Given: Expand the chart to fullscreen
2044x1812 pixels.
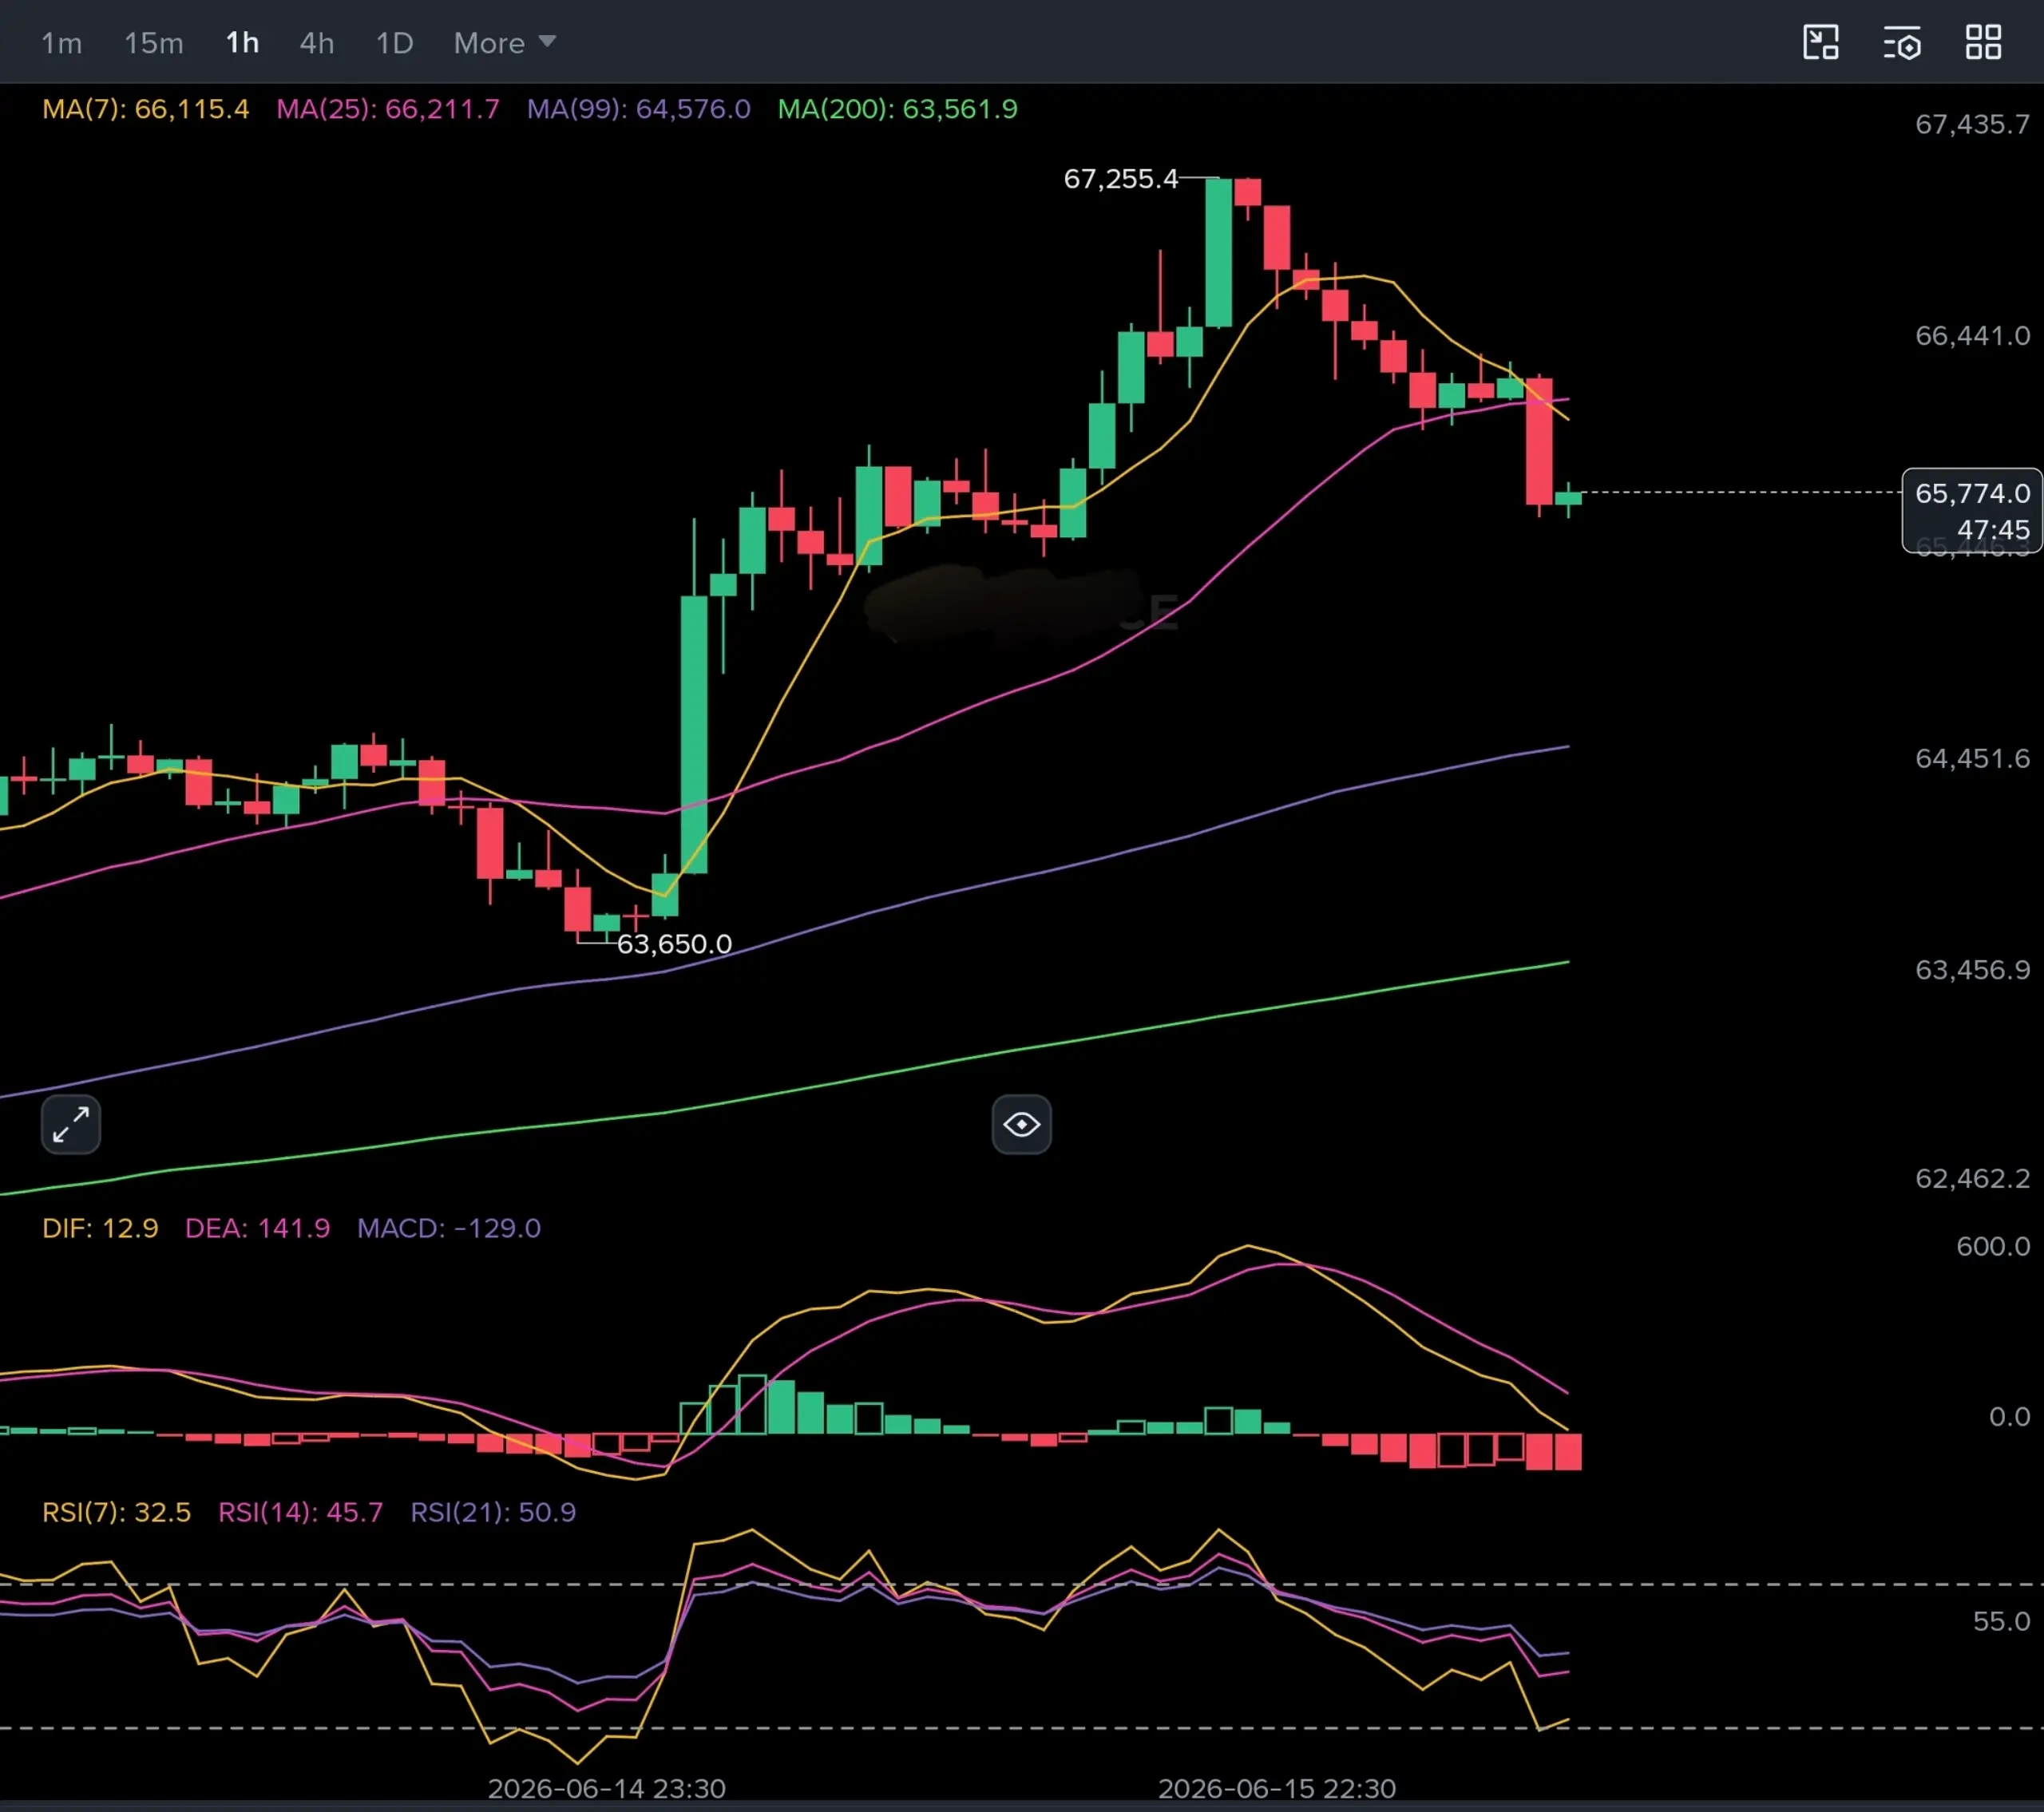Looking at the screenshot, I should [x=71, y=1124].
